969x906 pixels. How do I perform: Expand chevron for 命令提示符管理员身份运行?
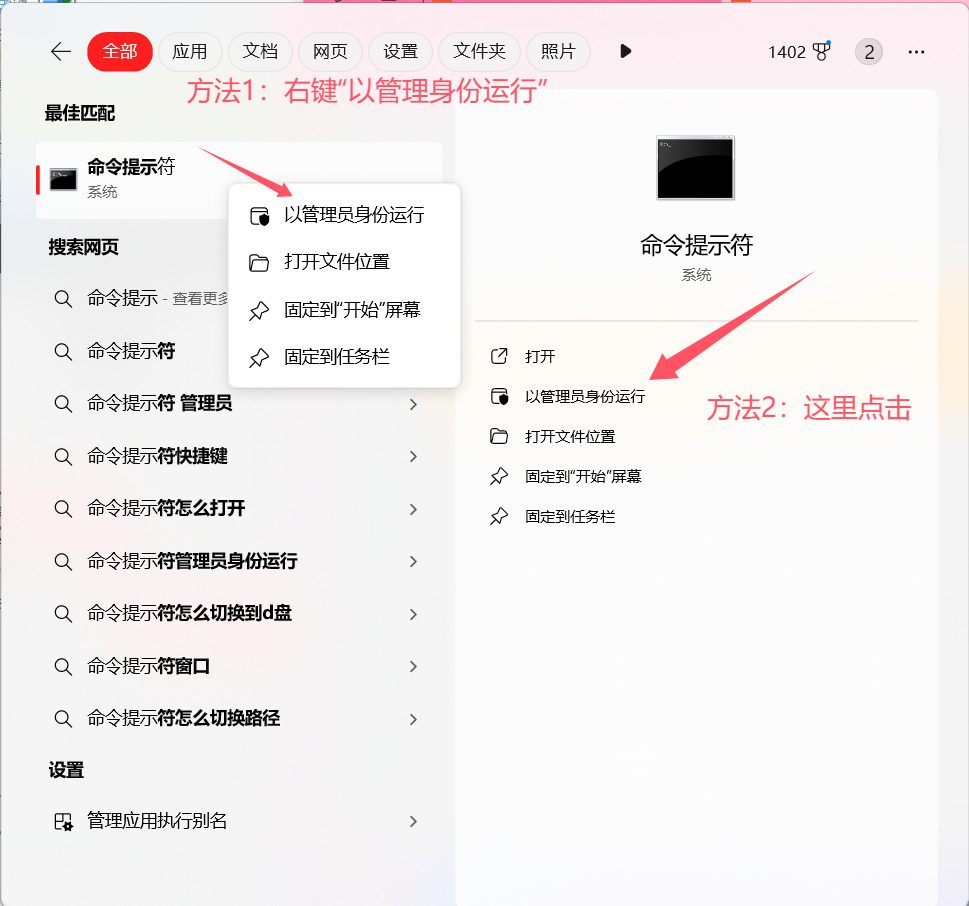point(413,562)
